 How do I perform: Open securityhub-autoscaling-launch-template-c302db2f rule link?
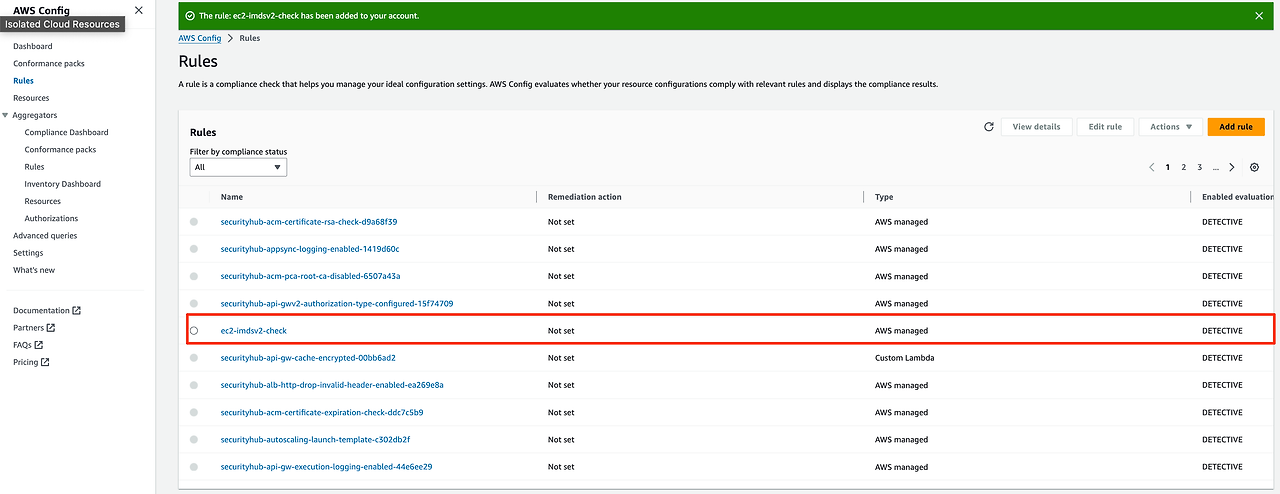(x=316, y=440)
